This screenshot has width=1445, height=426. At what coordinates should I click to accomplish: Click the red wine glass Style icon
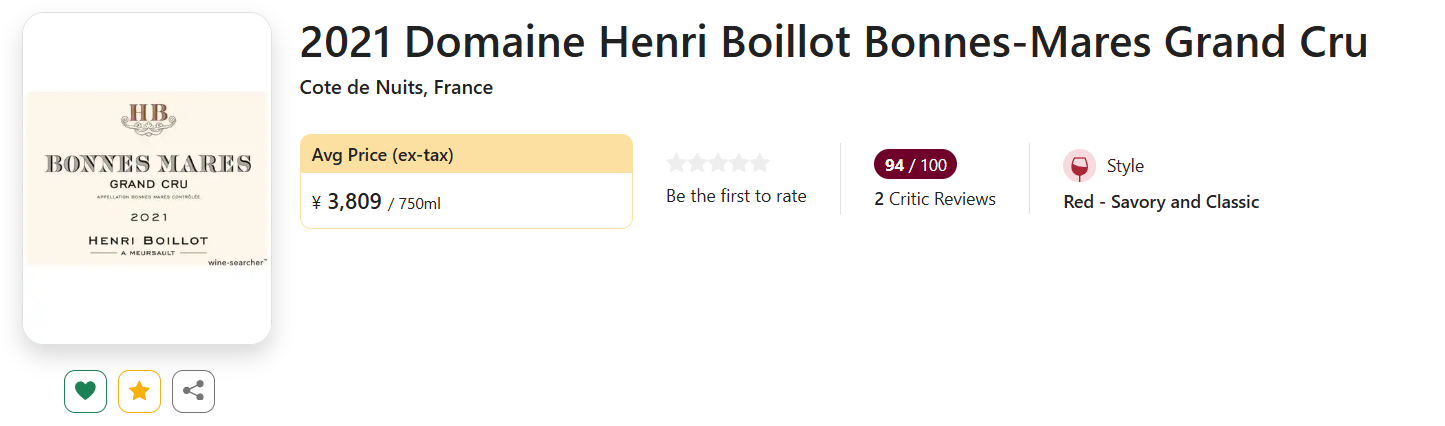[x=1079, y=166]
